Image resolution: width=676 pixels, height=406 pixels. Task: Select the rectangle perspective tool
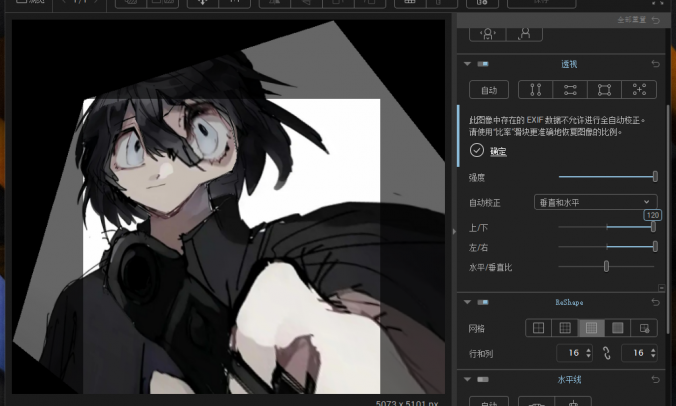click(x=604, y=90)
